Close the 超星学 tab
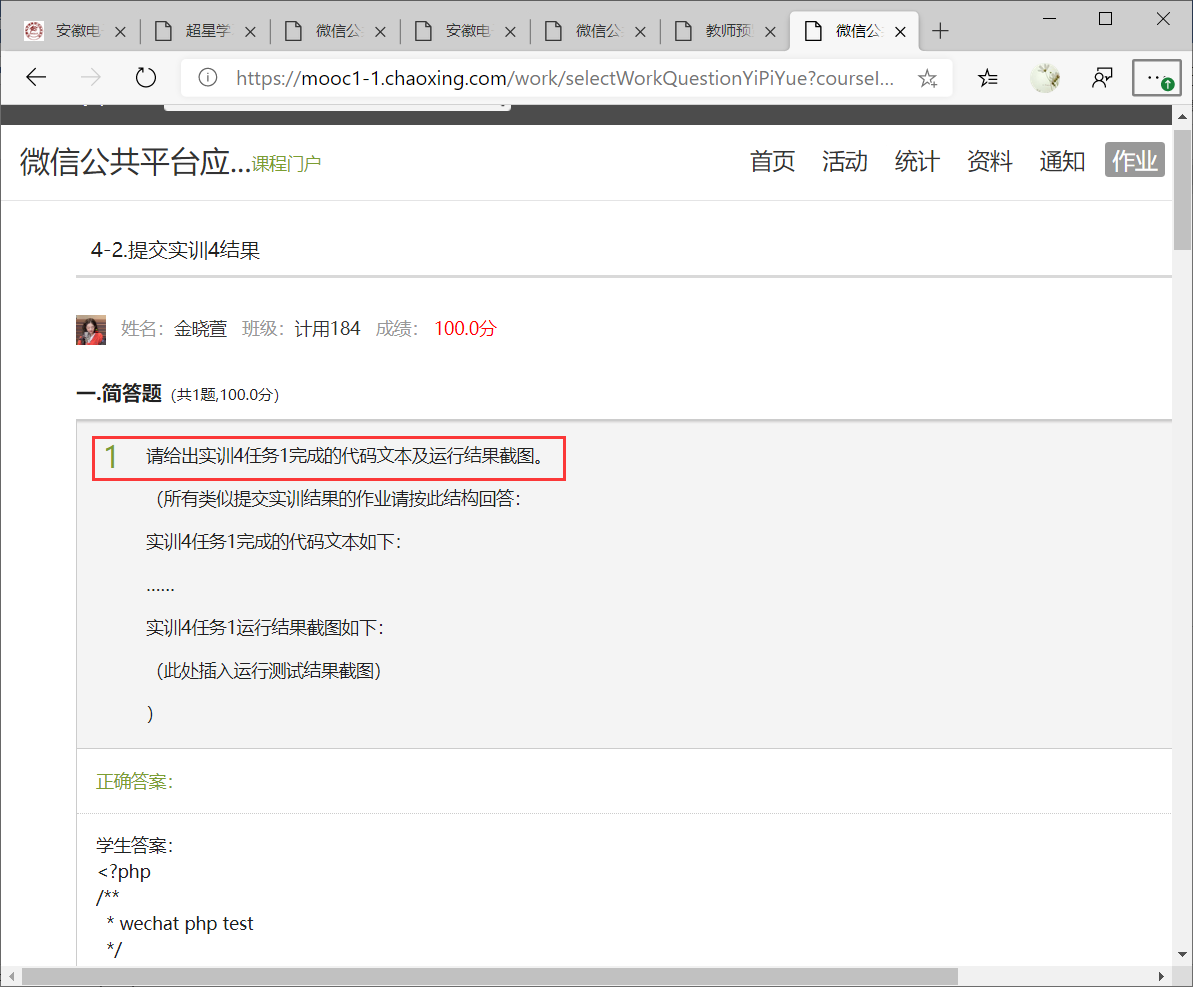Screen dimensions: 1193x987 [250, 32]
